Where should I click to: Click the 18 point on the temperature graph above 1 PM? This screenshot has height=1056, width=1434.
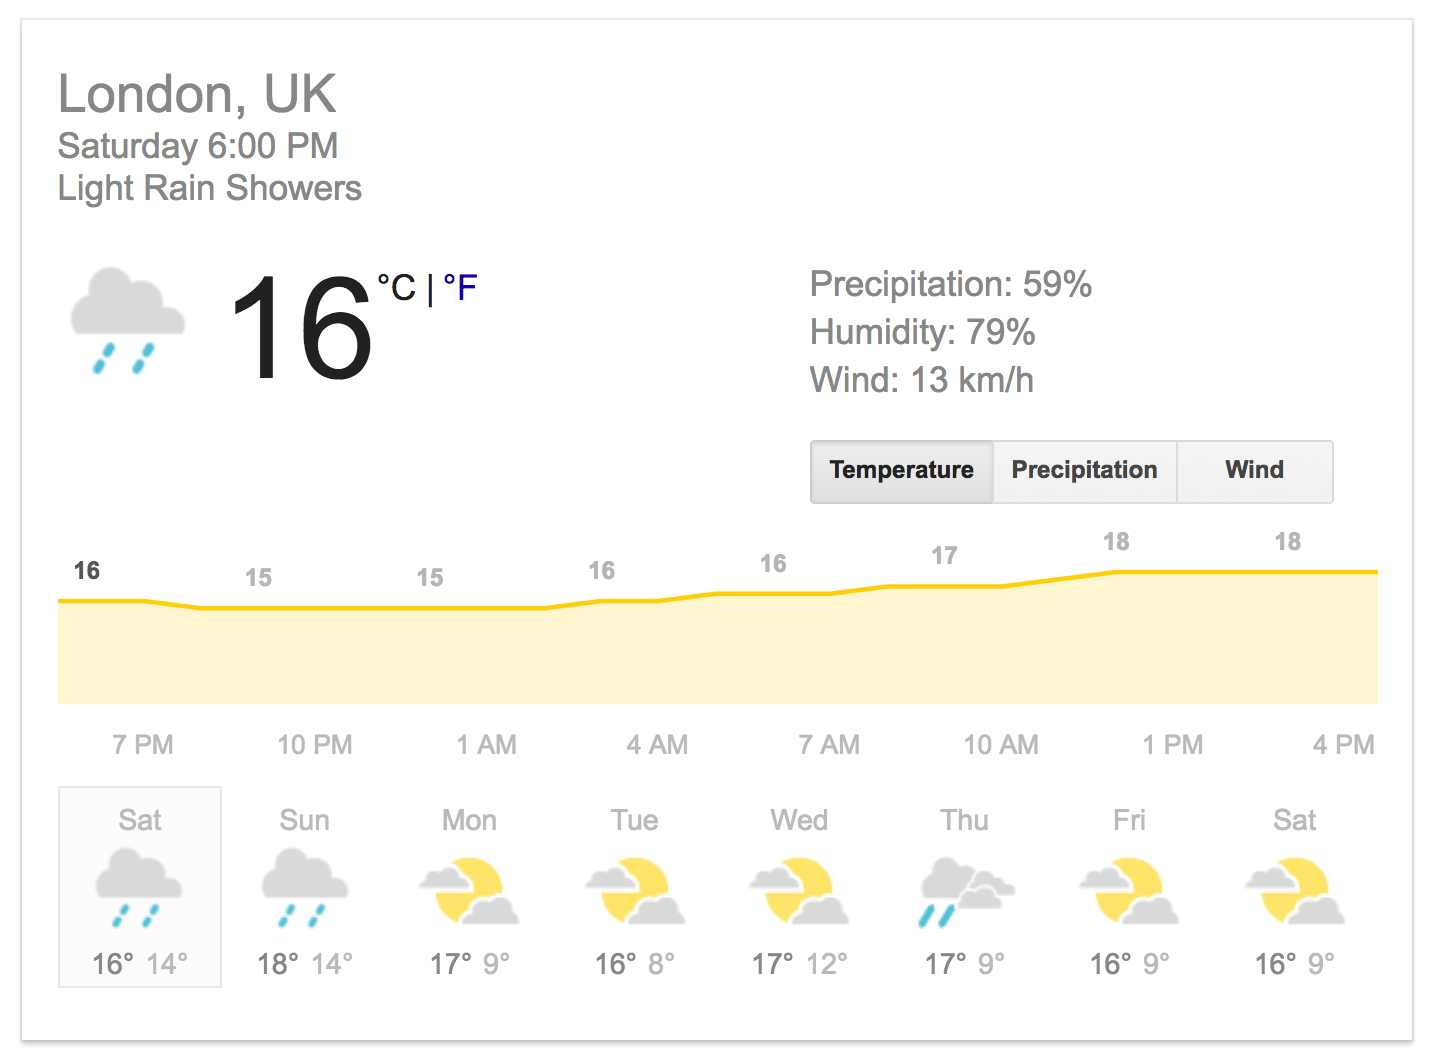coord(1116,542)
